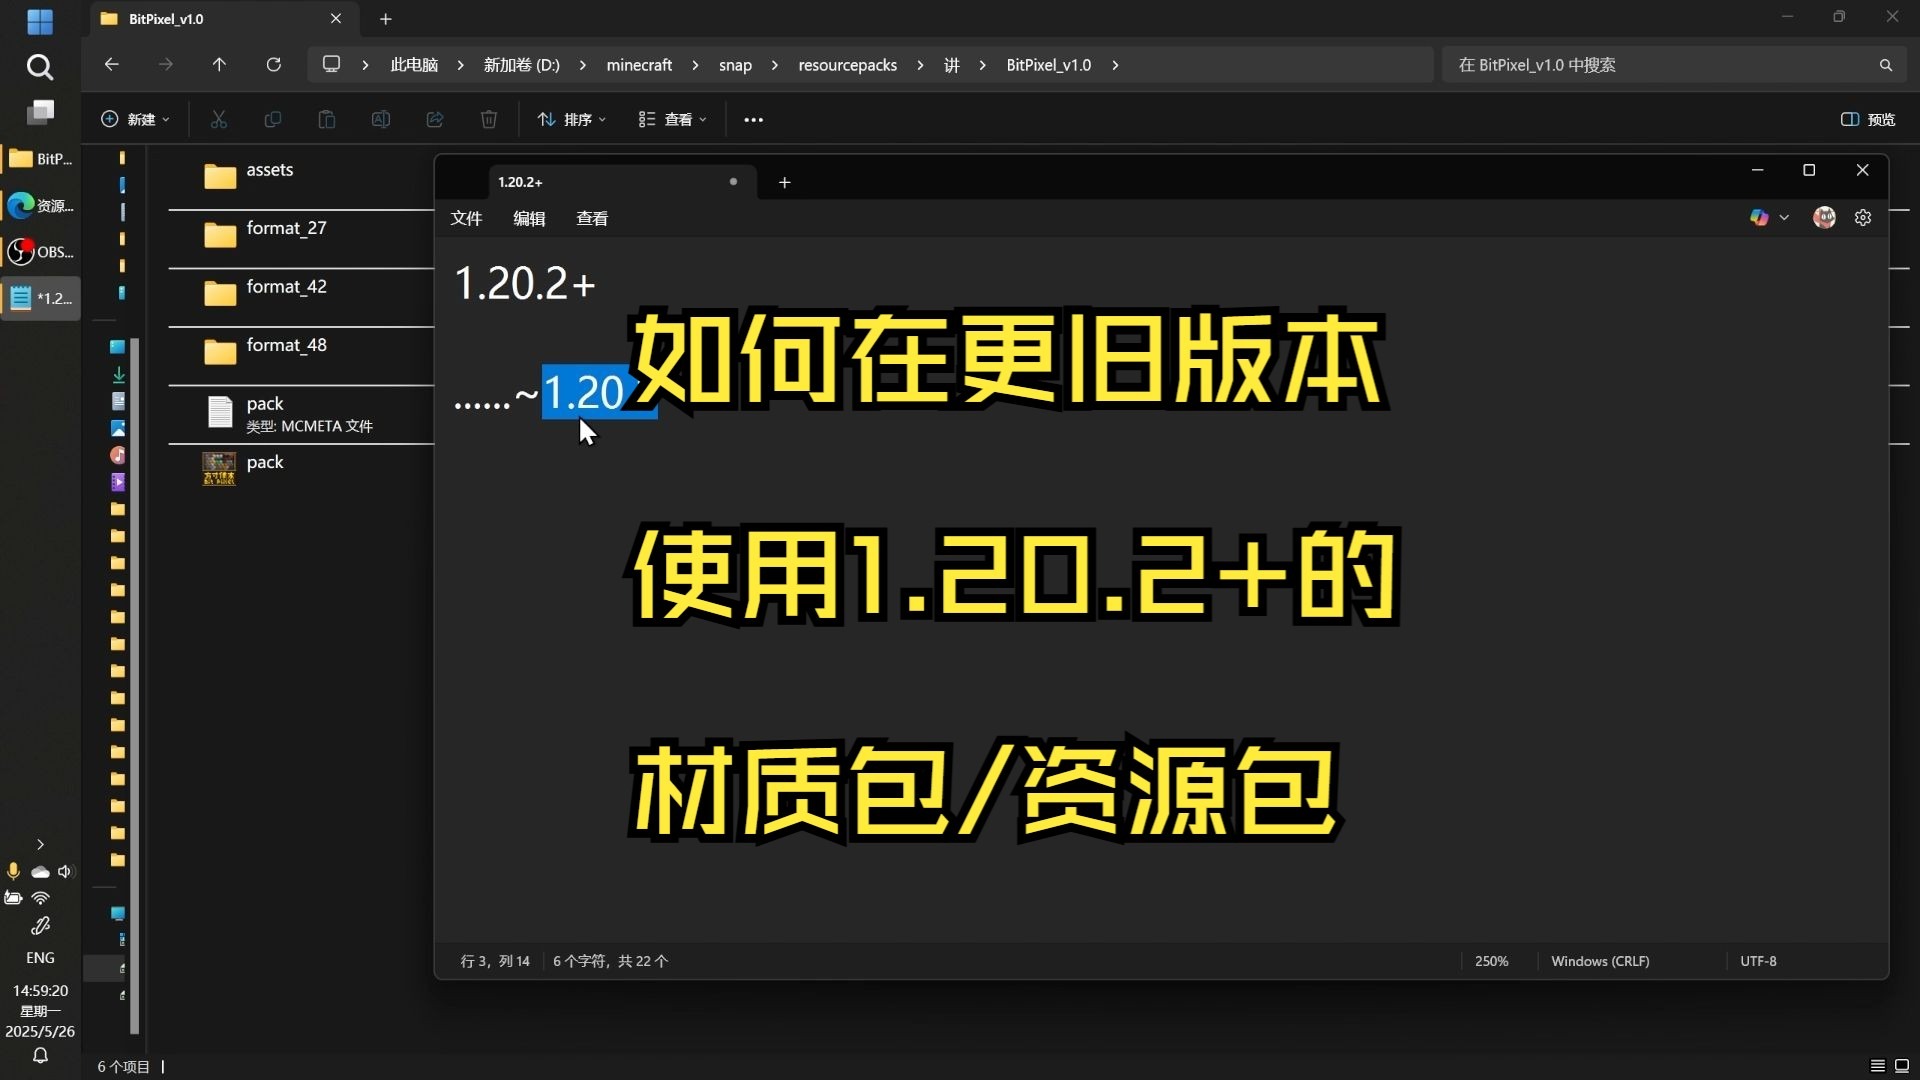Switch to the 1.20.2+ tab
Image resolution: width=1920 pixels, height=1080 pixels.
tap(560, 182)
